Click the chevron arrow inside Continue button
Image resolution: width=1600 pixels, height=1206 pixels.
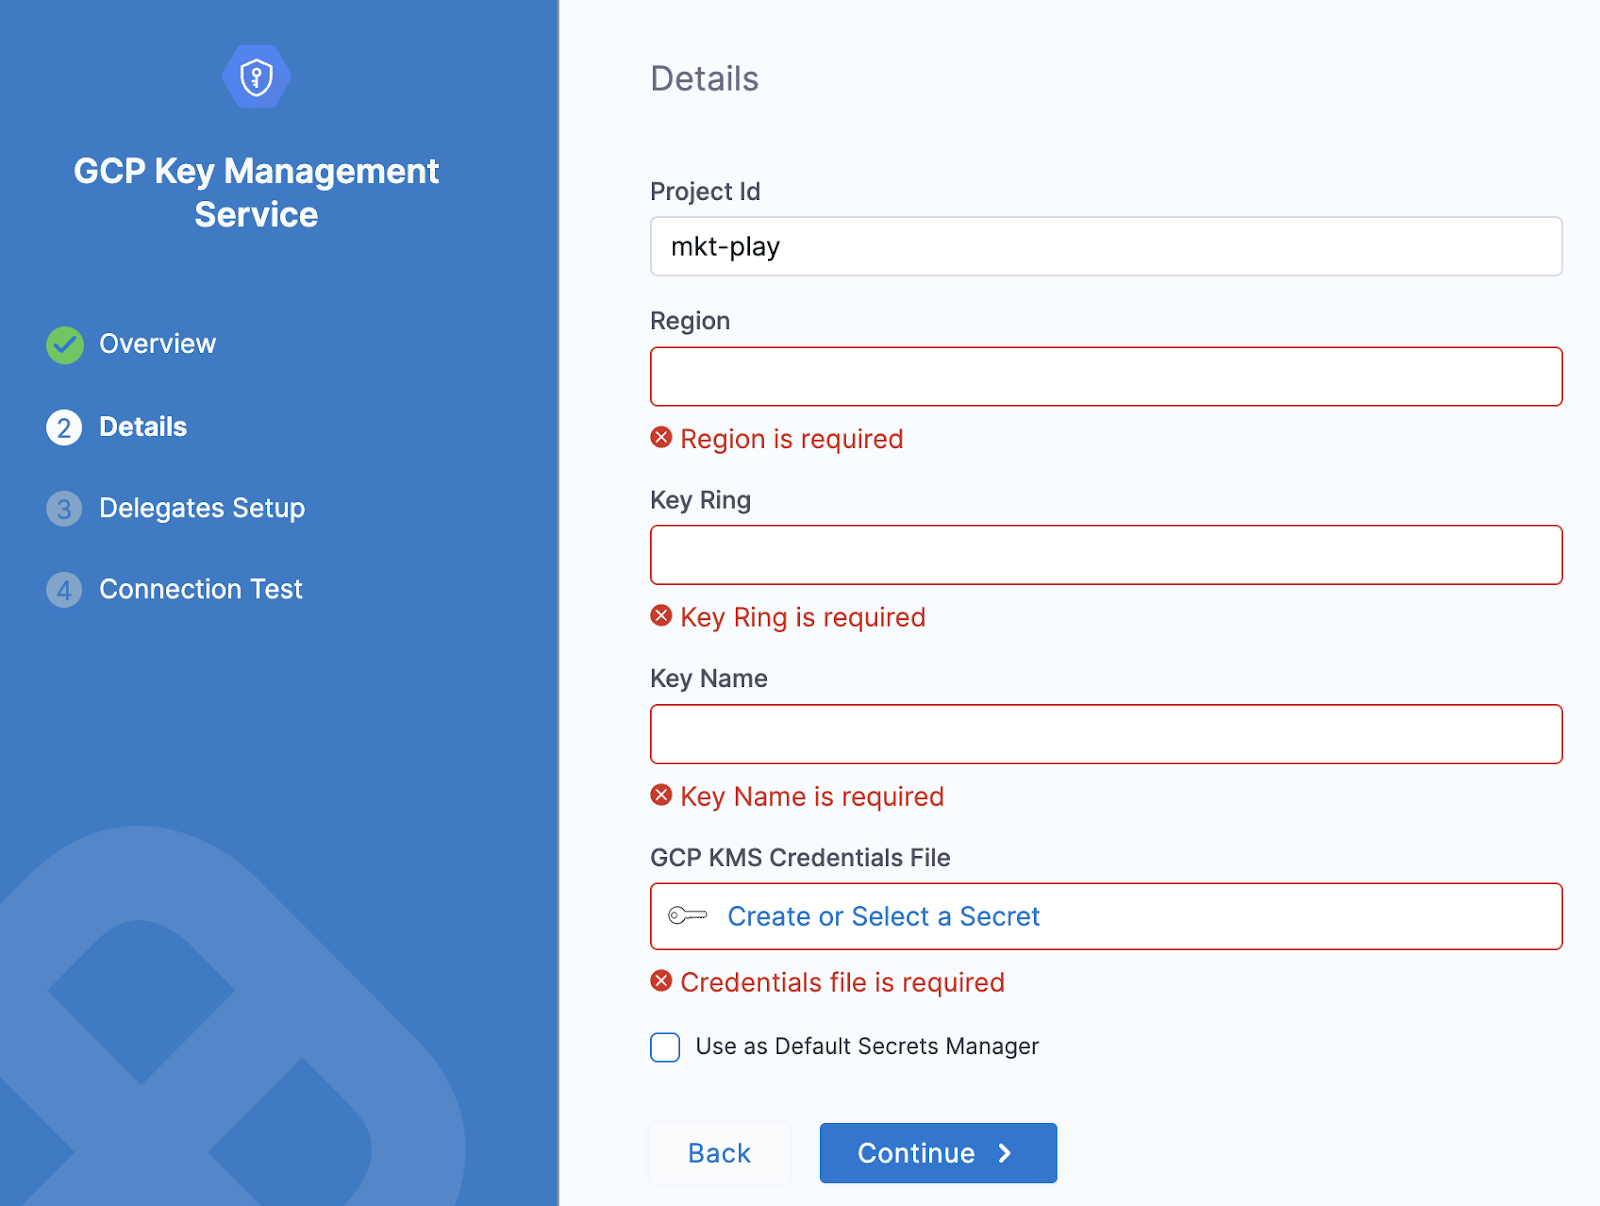click(x=1005, y=1152)
